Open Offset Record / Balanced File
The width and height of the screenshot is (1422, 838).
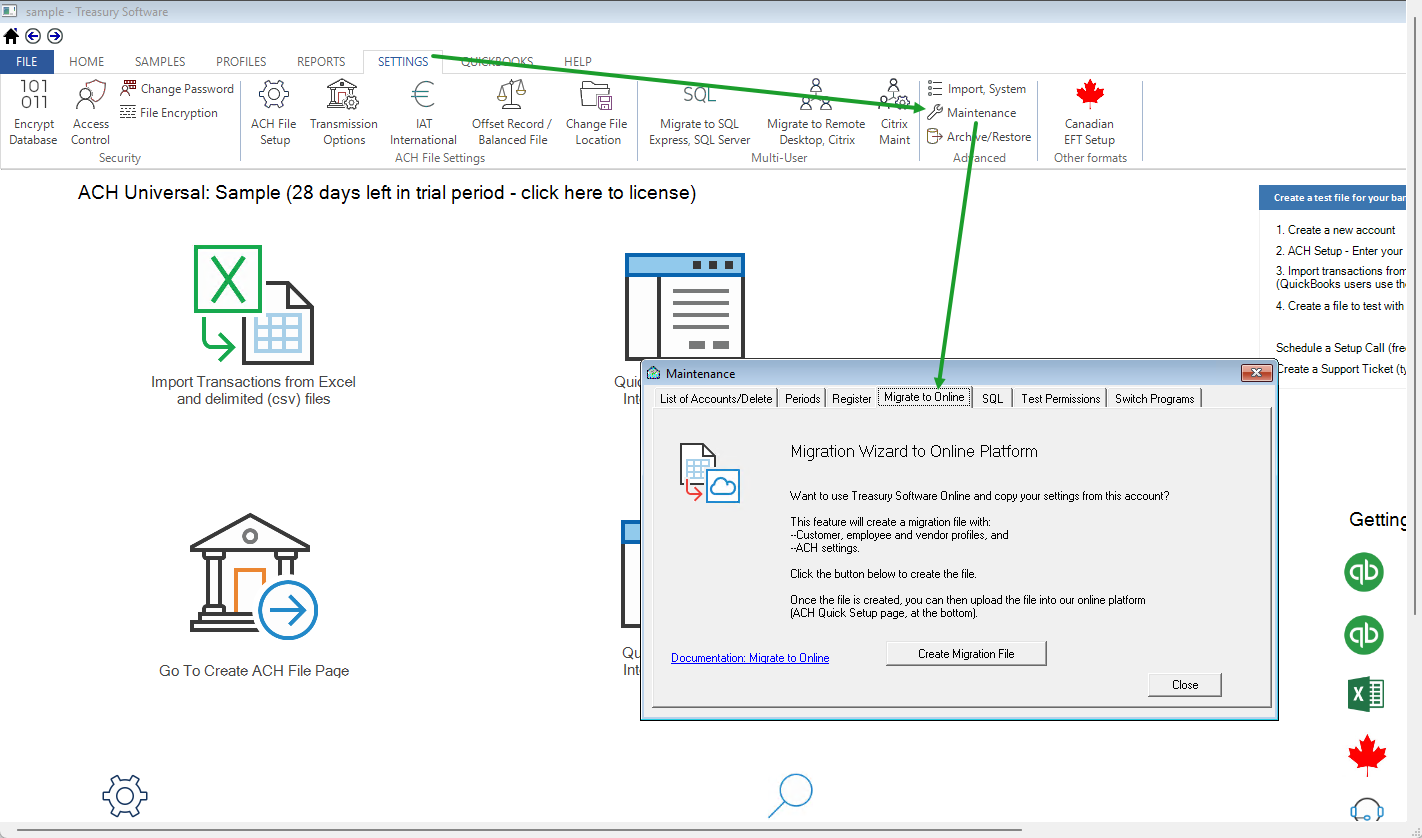click(512, 112)
